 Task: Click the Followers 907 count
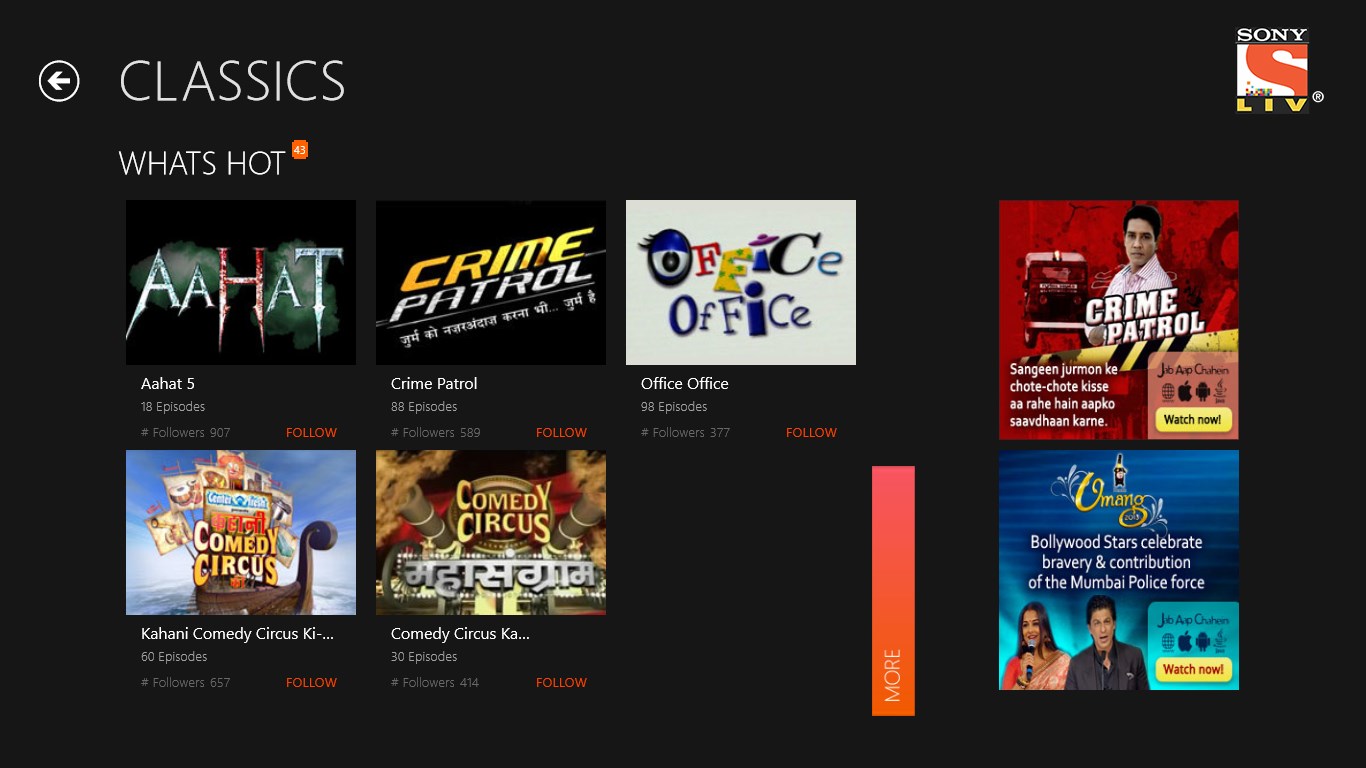[186, 433]
